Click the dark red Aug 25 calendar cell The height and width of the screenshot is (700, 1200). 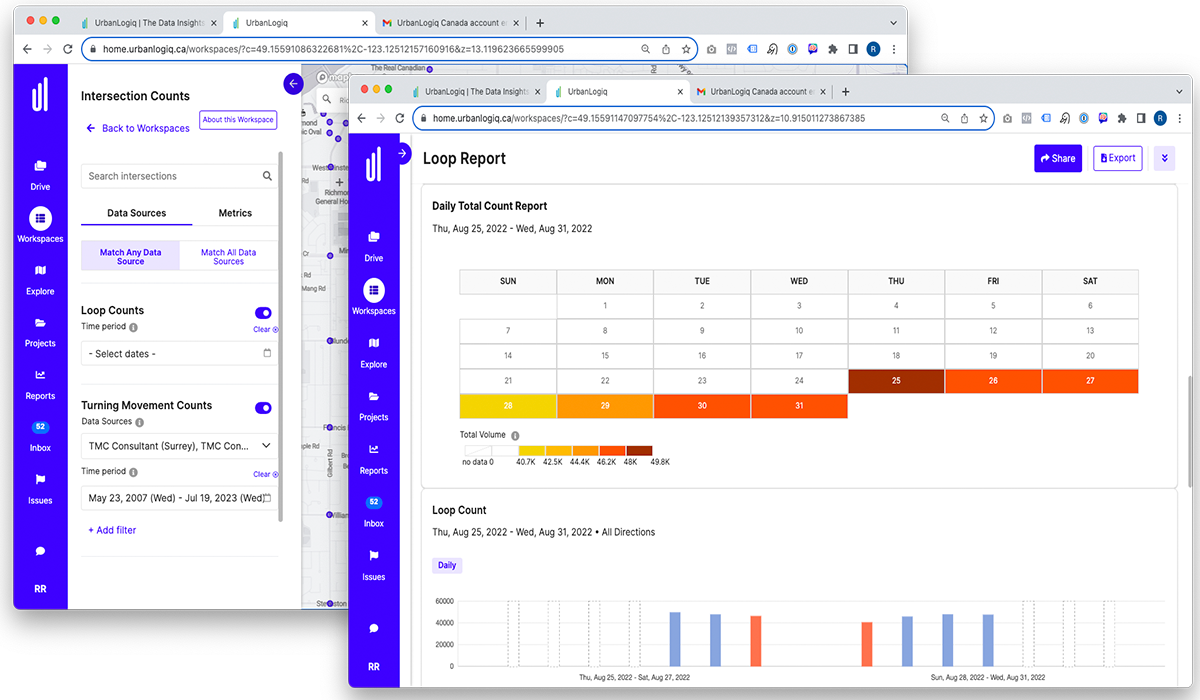point(896,381)
